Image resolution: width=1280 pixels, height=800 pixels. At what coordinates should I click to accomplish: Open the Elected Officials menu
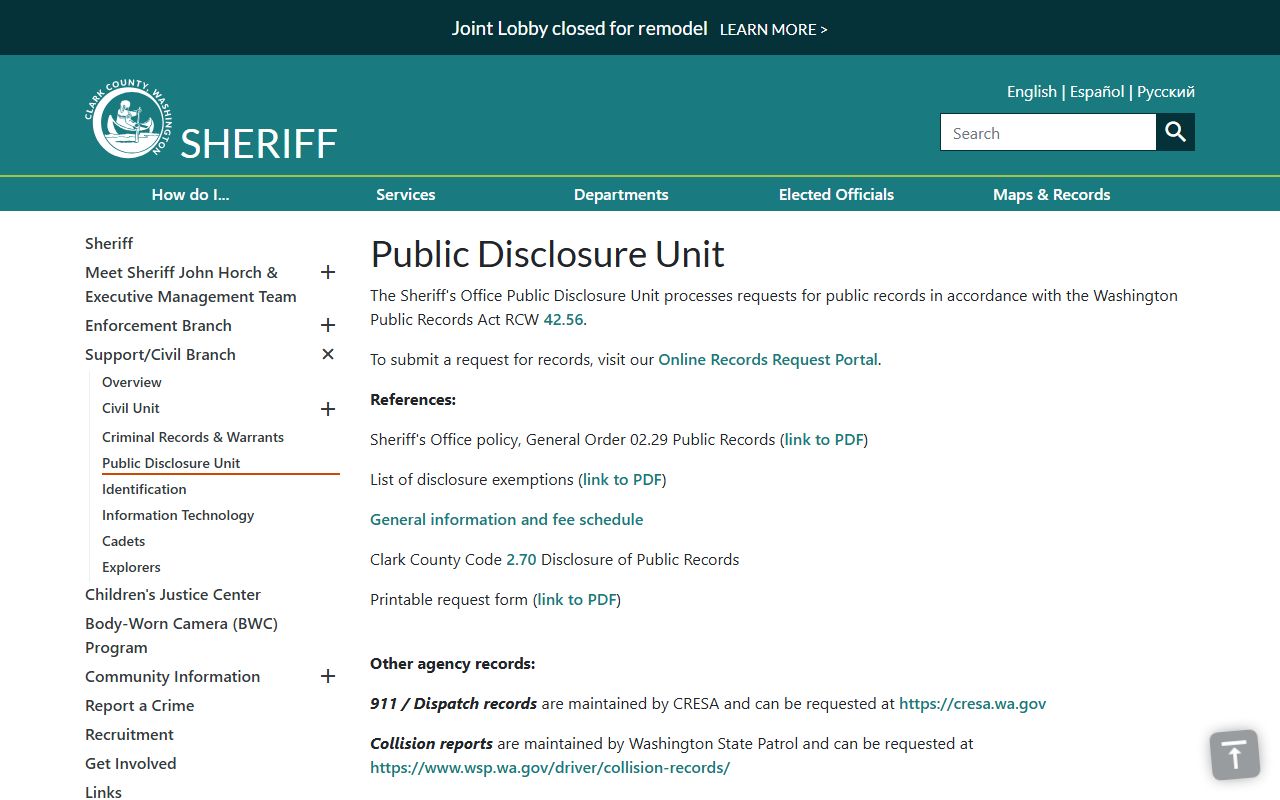(x=836, y=194)
